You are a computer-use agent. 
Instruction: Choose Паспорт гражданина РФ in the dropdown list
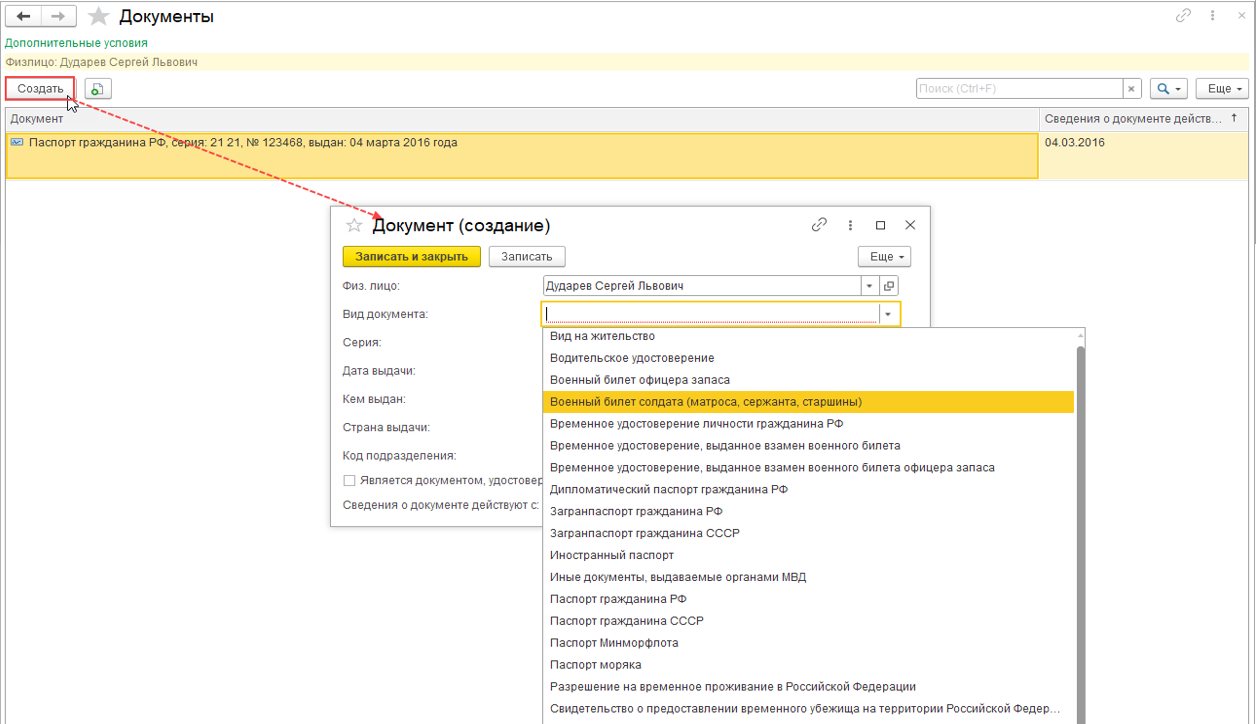point(617,599)
